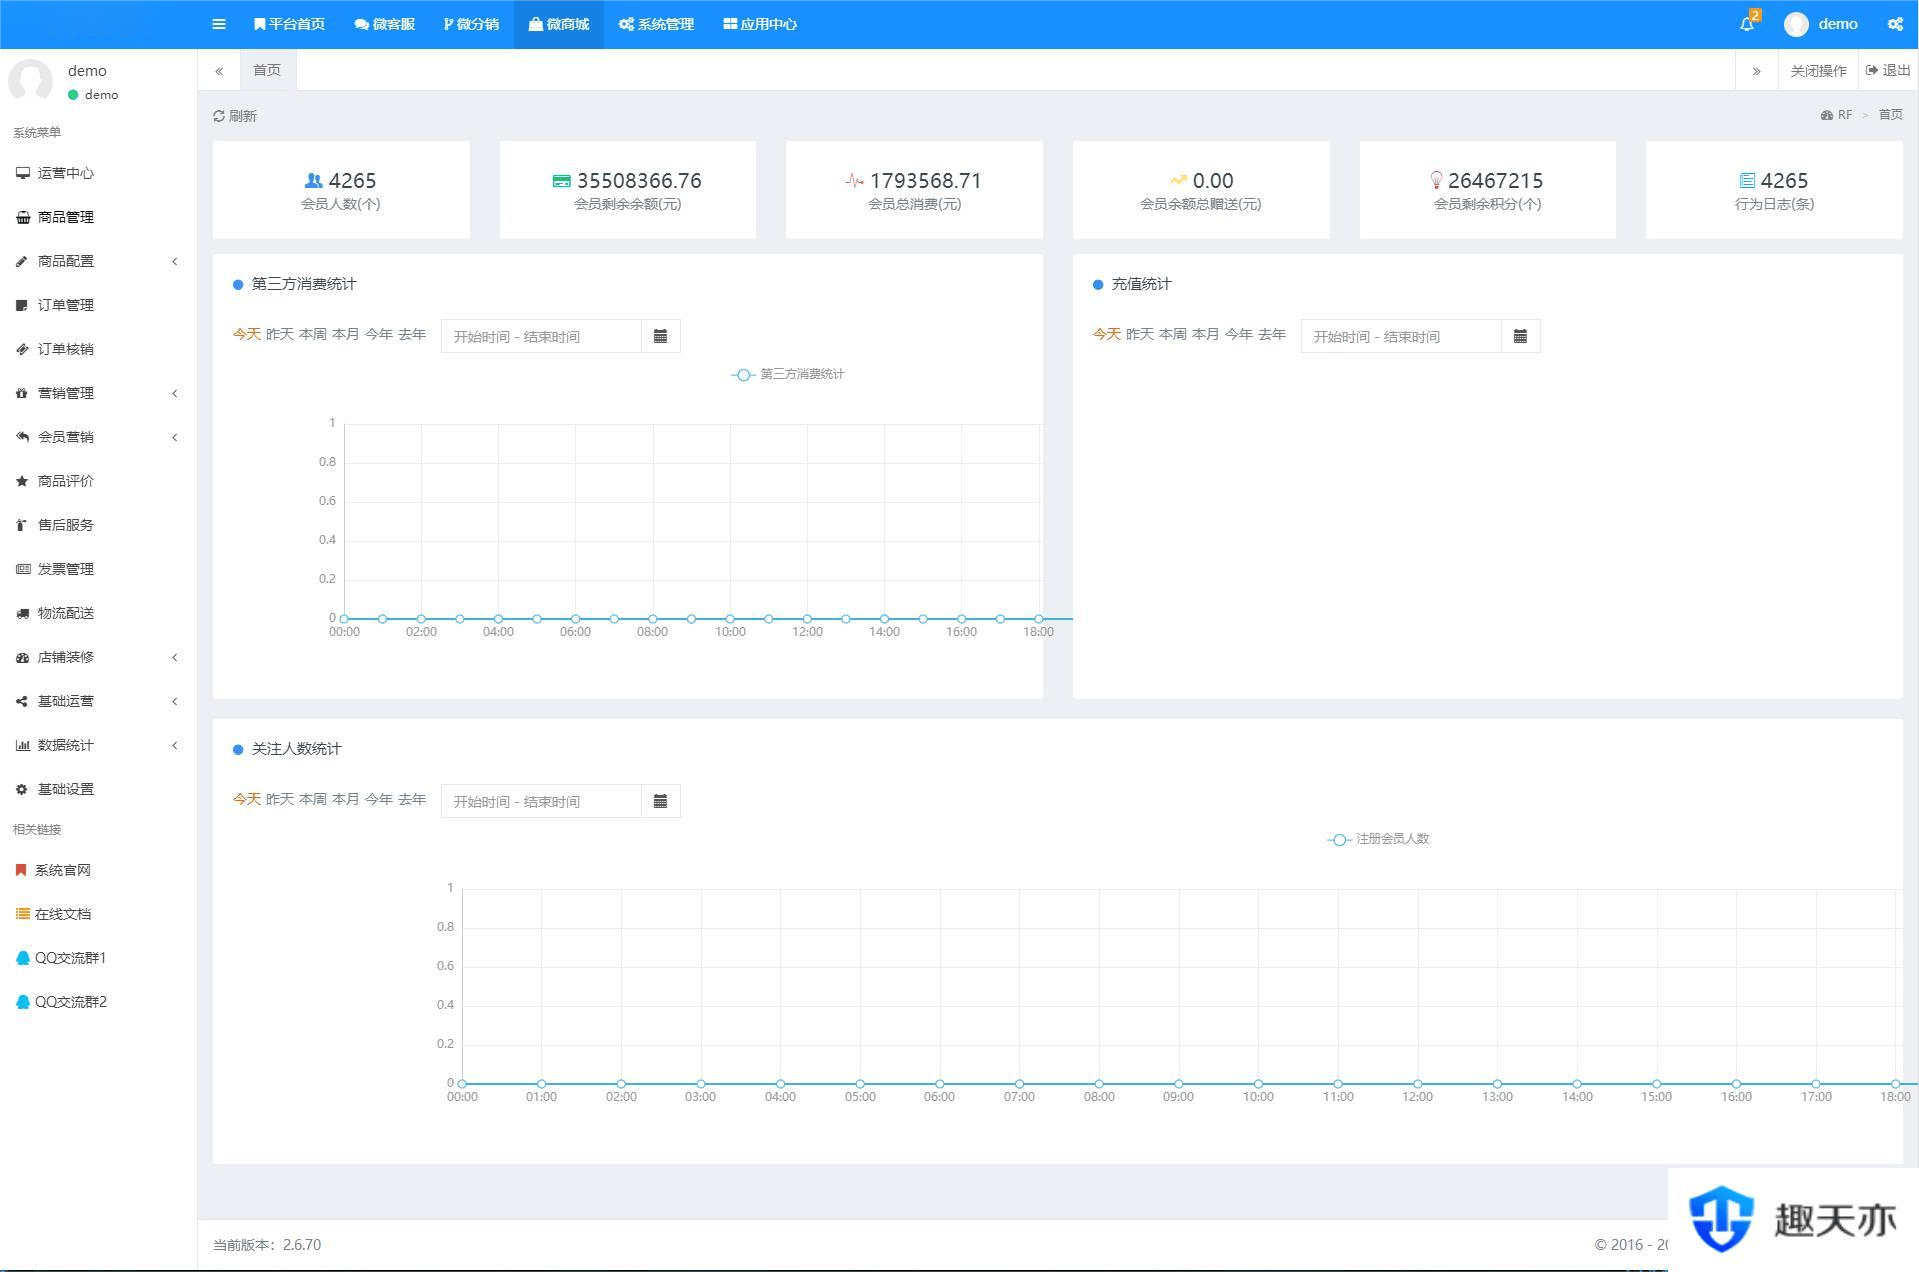Viewport: 1919px width, 1272px height.
Task: Click the refresh icon labeled 刷新
Action: pos(235,116)
